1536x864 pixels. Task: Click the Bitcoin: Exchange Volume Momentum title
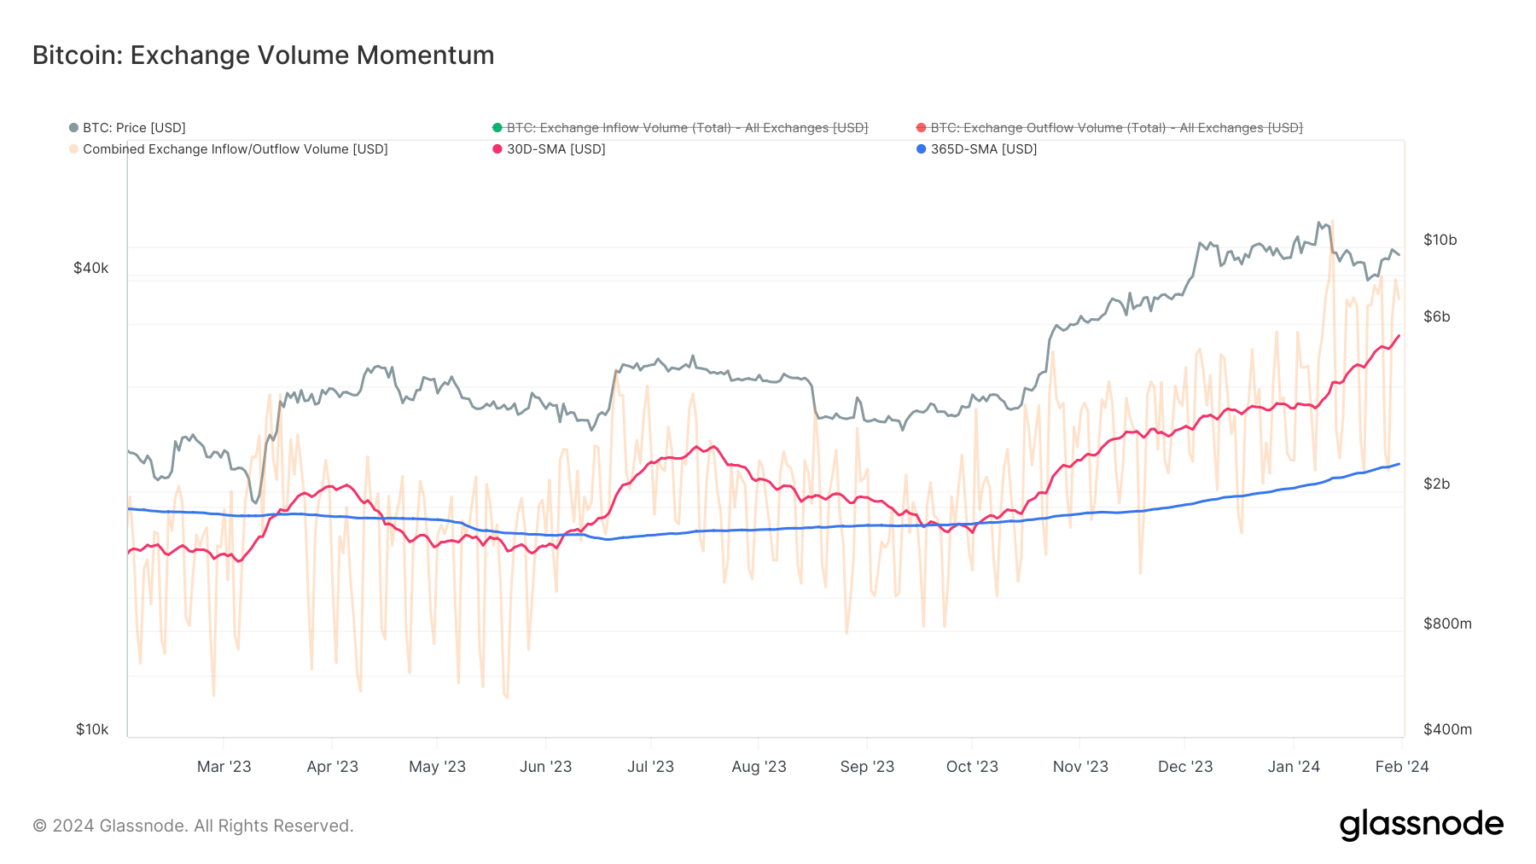[x=263, y=55]
